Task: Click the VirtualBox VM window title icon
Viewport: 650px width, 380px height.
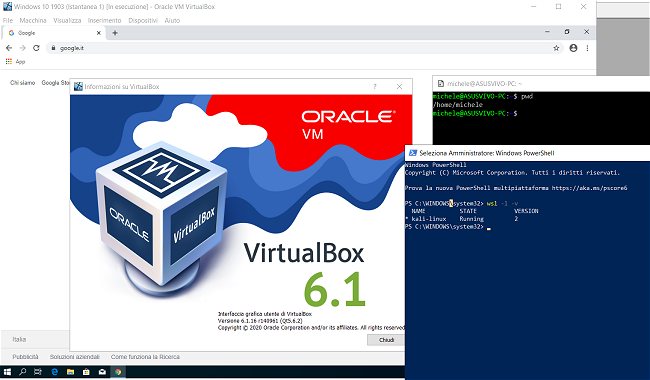Action: tap(7, 7)
